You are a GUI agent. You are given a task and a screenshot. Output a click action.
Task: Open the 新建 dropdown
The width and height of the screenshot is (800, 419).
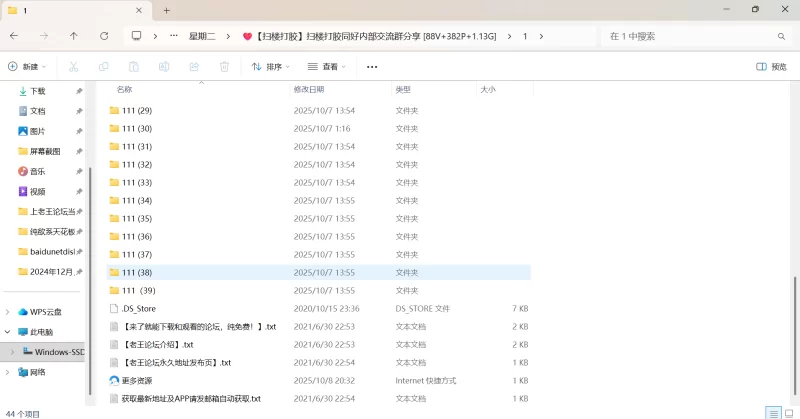pyautogui.click(x=27, y=67)
